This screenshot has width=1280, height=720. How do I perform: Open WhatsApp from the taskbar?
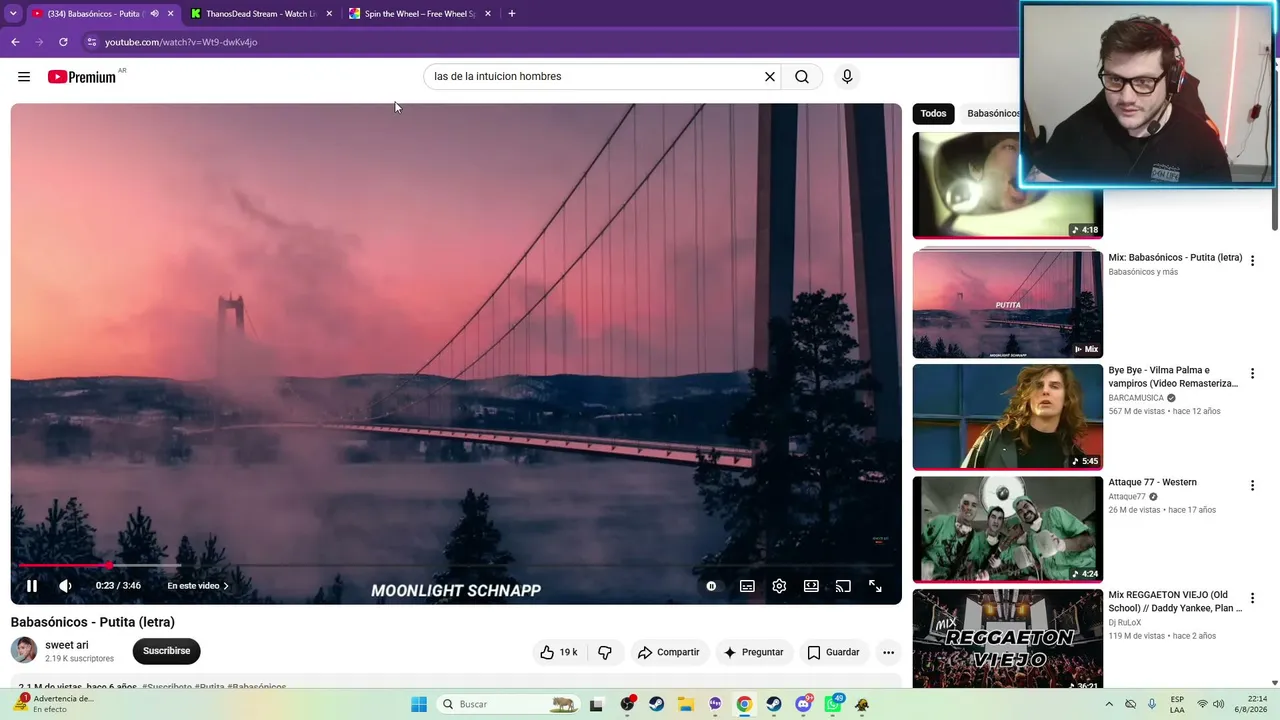[x=833, y=704]
